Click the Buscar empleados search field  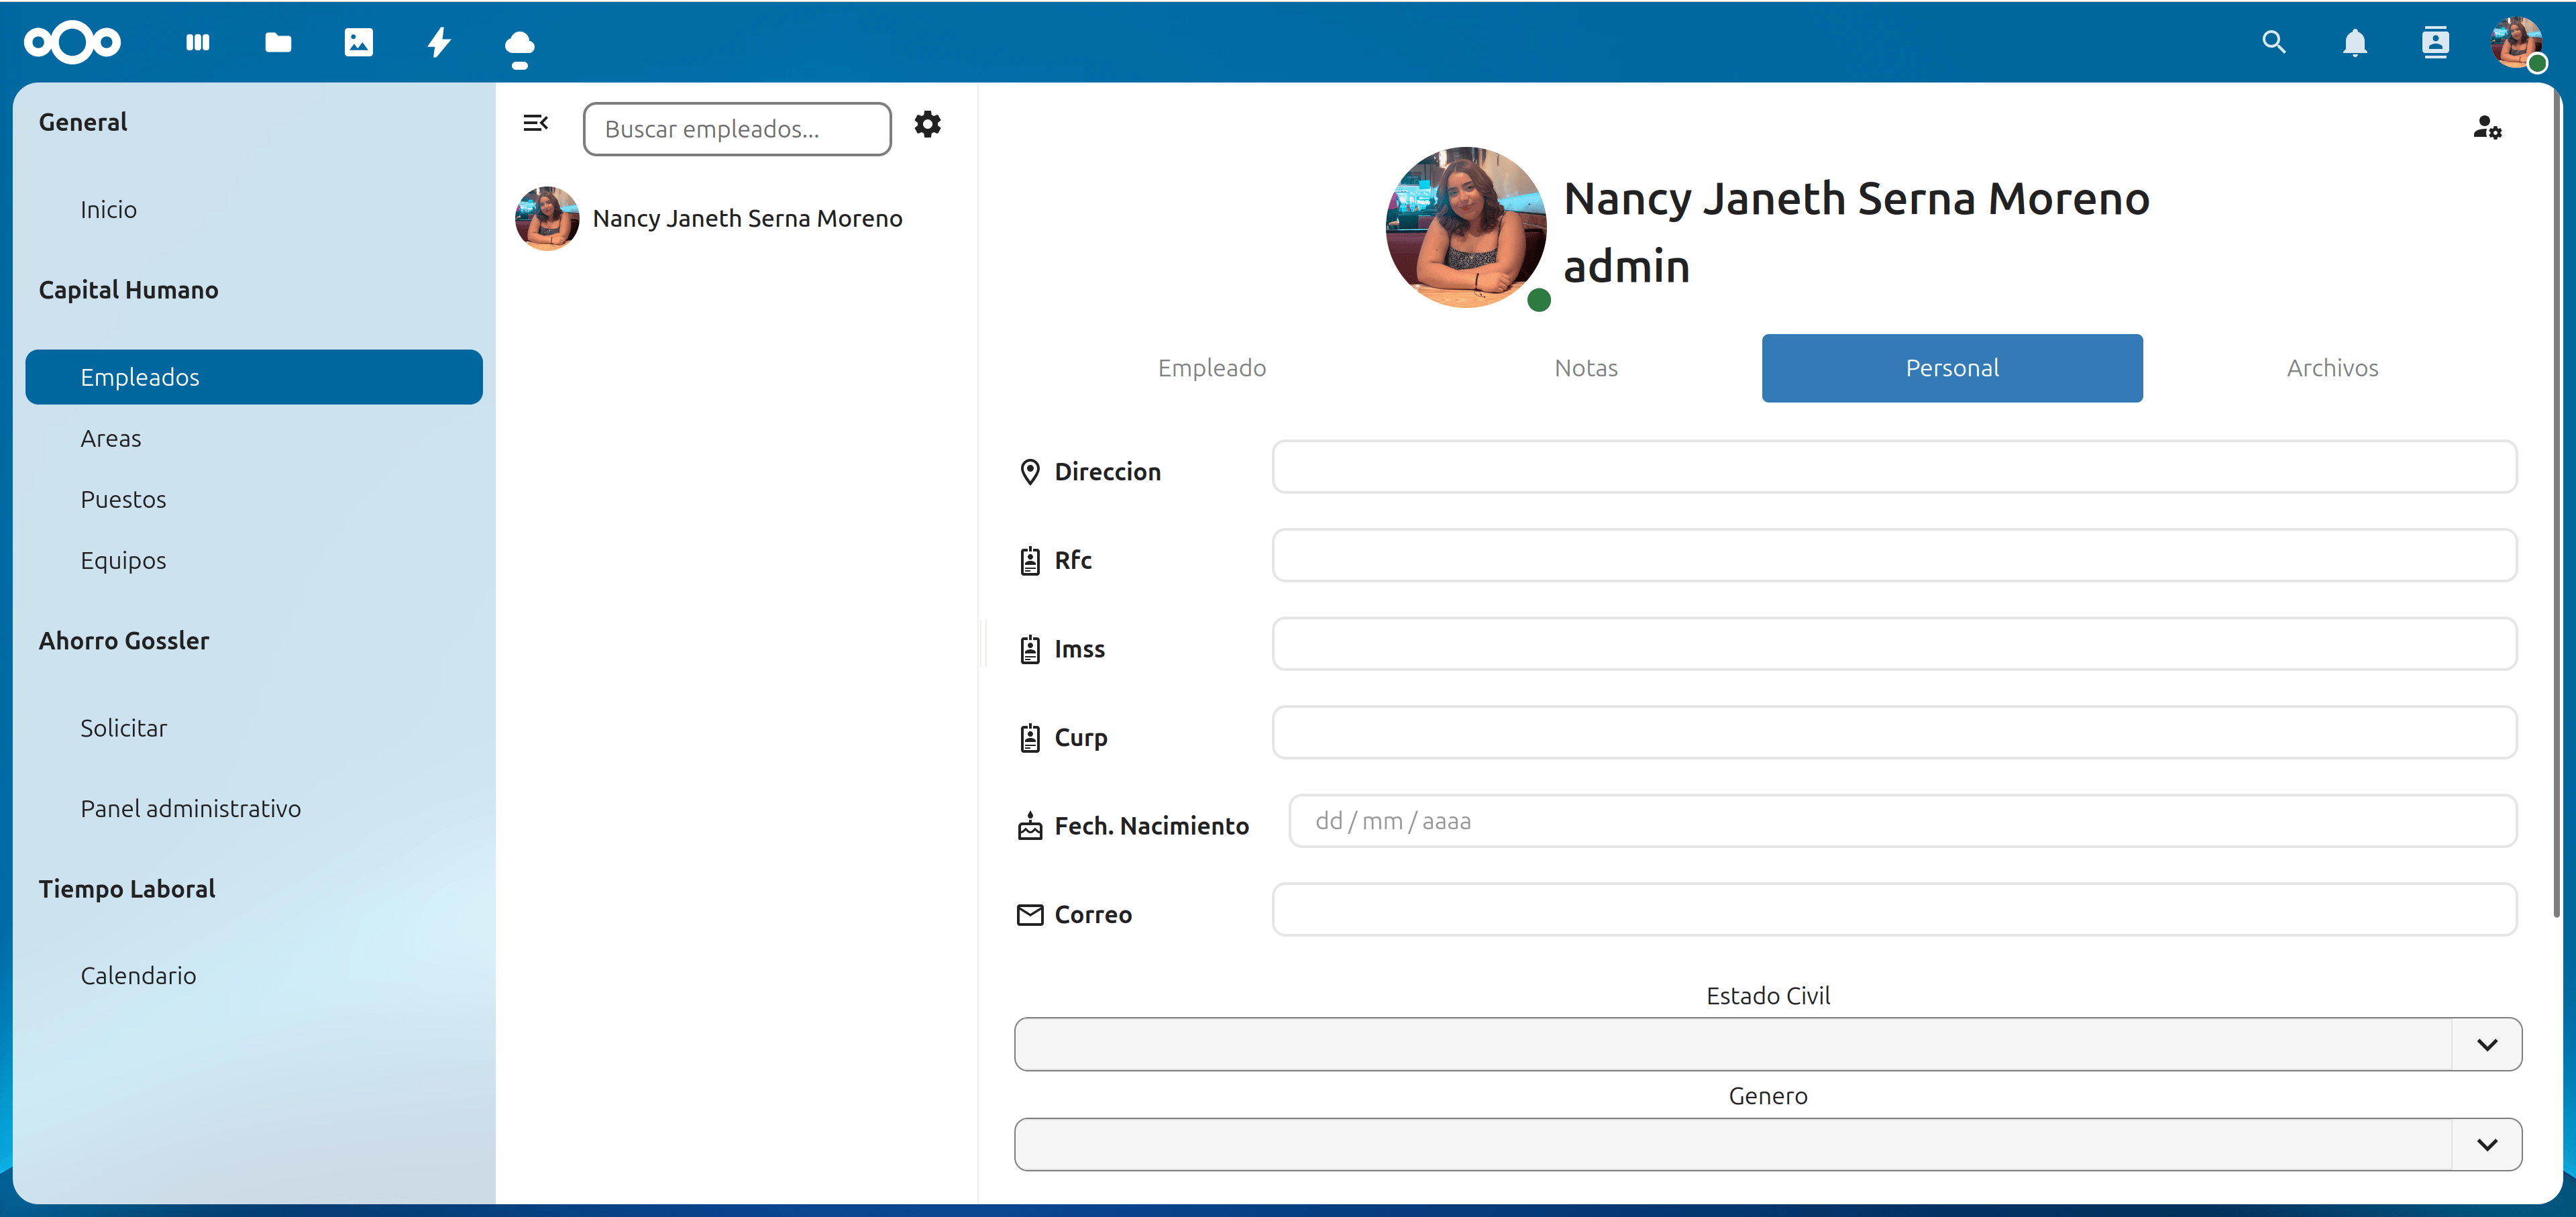pos(737,129)
